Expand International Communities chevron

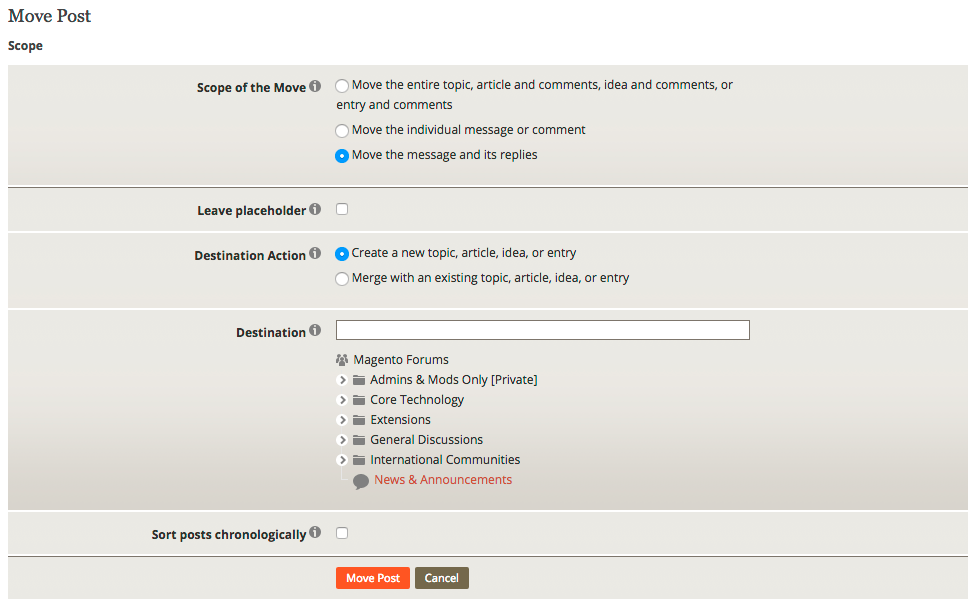tap(342, 460)
